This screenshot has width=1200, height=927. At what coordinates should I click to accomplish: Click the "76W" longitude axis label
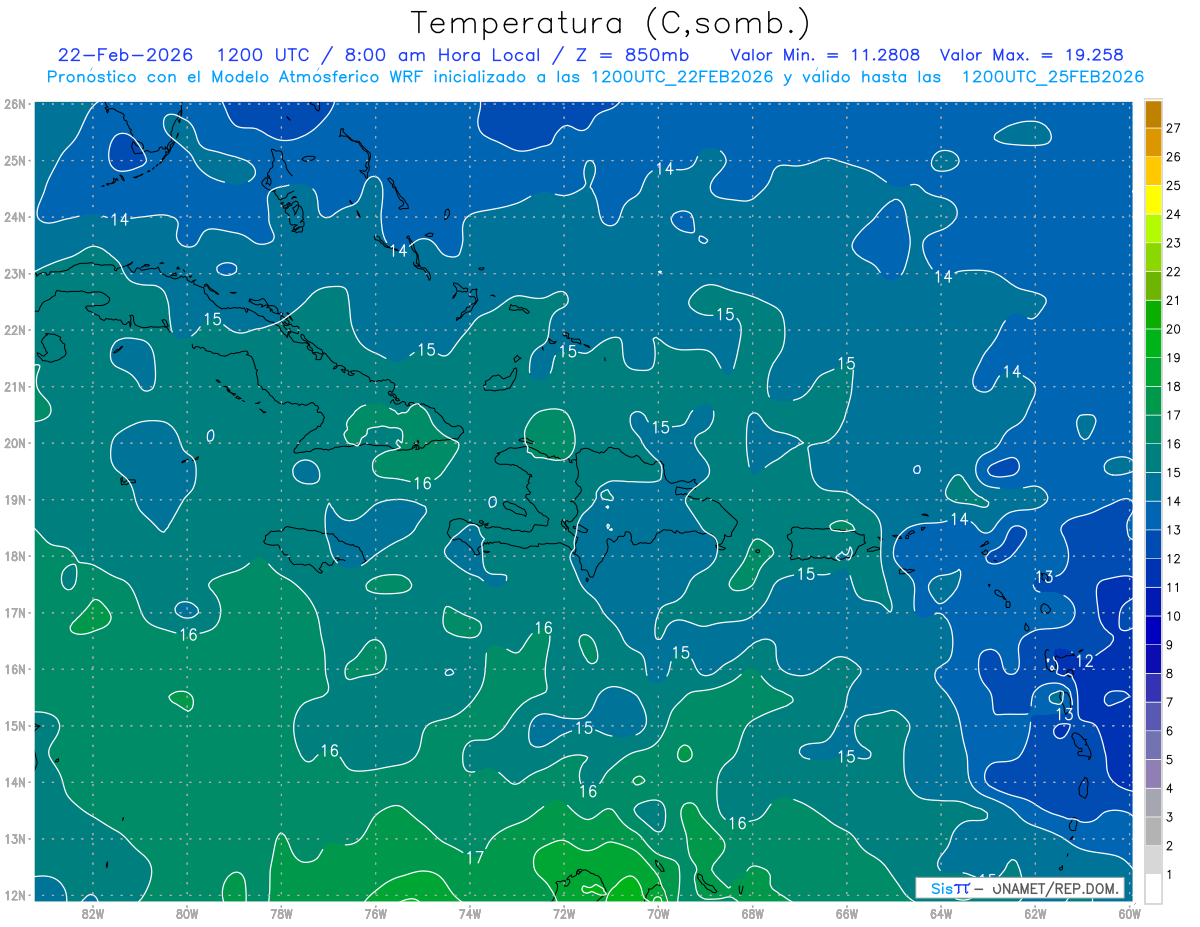(376, 912)
